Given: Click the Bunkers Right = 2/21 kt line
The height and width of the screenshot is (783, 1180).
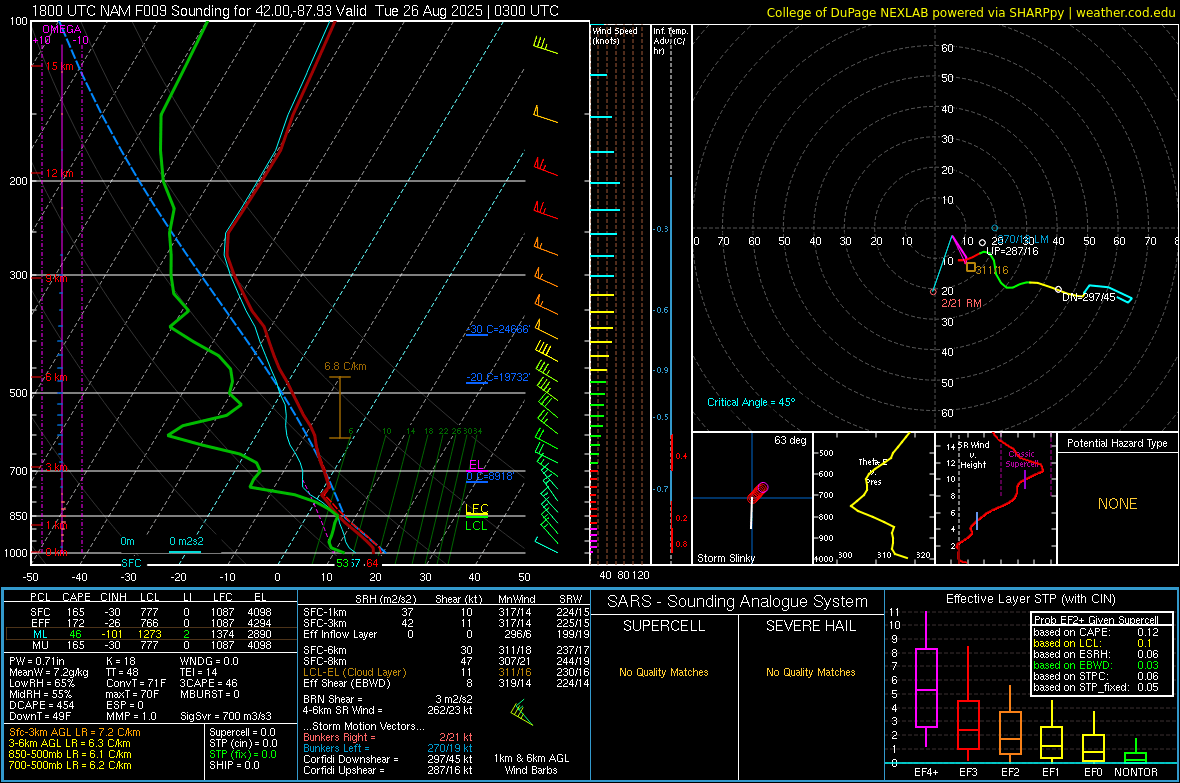Looking at the screenshot, I should click(x=388, y=737).
